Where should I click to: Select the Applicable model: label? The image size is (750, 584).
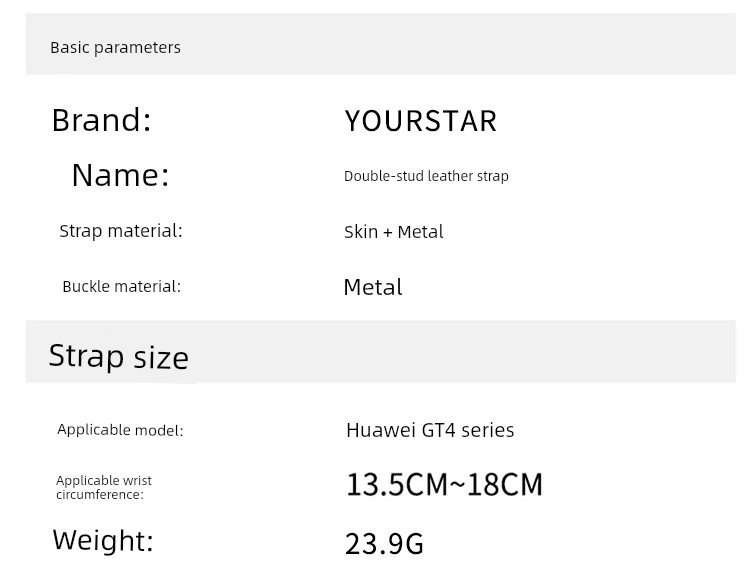click(120, 430)
